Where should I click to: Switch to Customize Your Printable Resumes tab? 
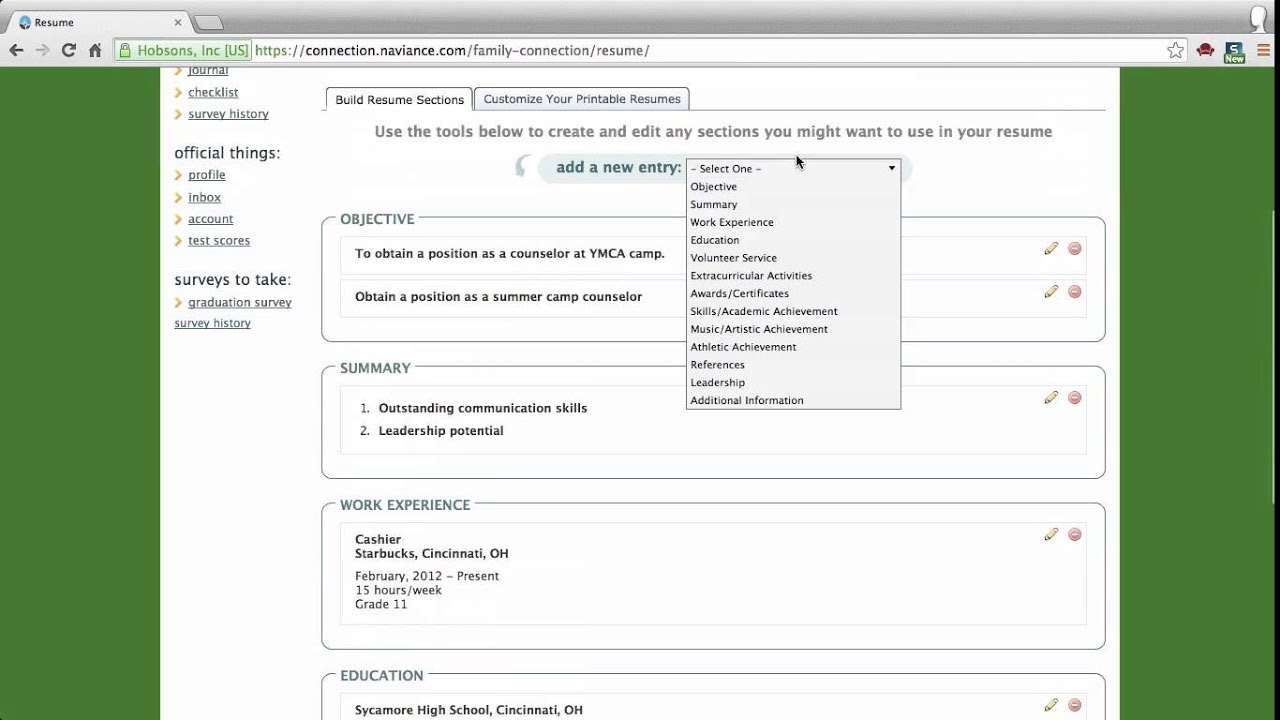click(x=582, y=99)
